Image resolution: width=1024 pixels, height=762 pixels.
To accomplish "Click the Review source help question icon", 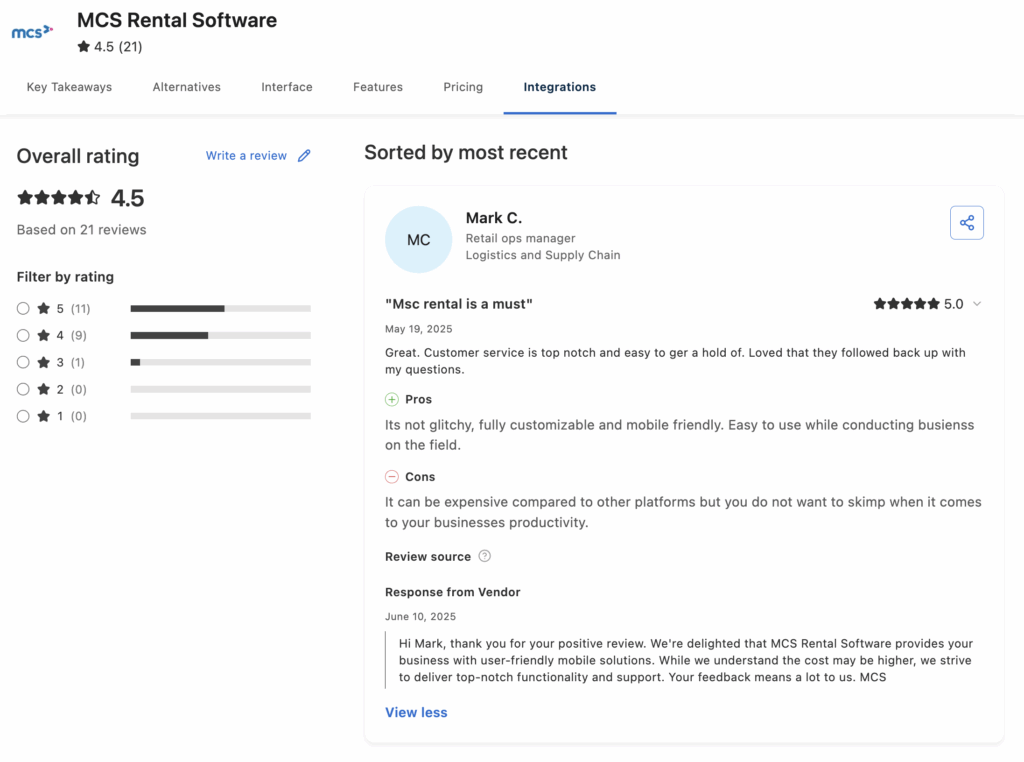I will pyautogui.click(x=485, y=556).
